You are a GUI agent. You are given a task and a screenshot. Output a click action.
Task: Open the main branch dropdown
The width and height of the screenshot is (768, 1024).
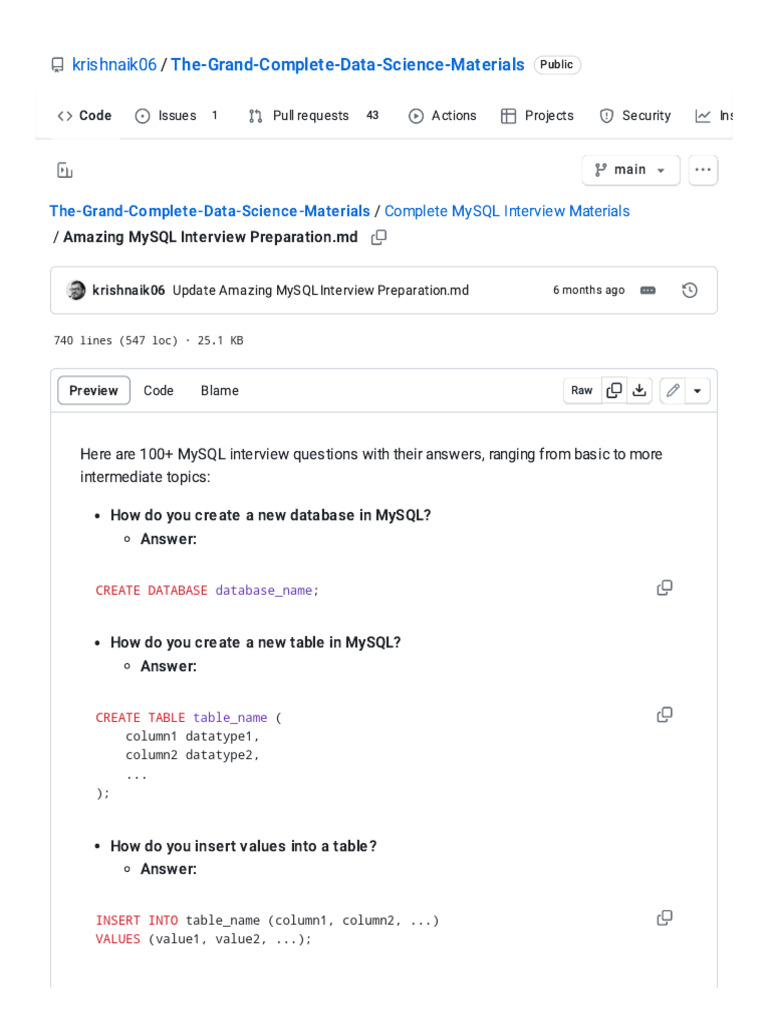tap(631, 170)
